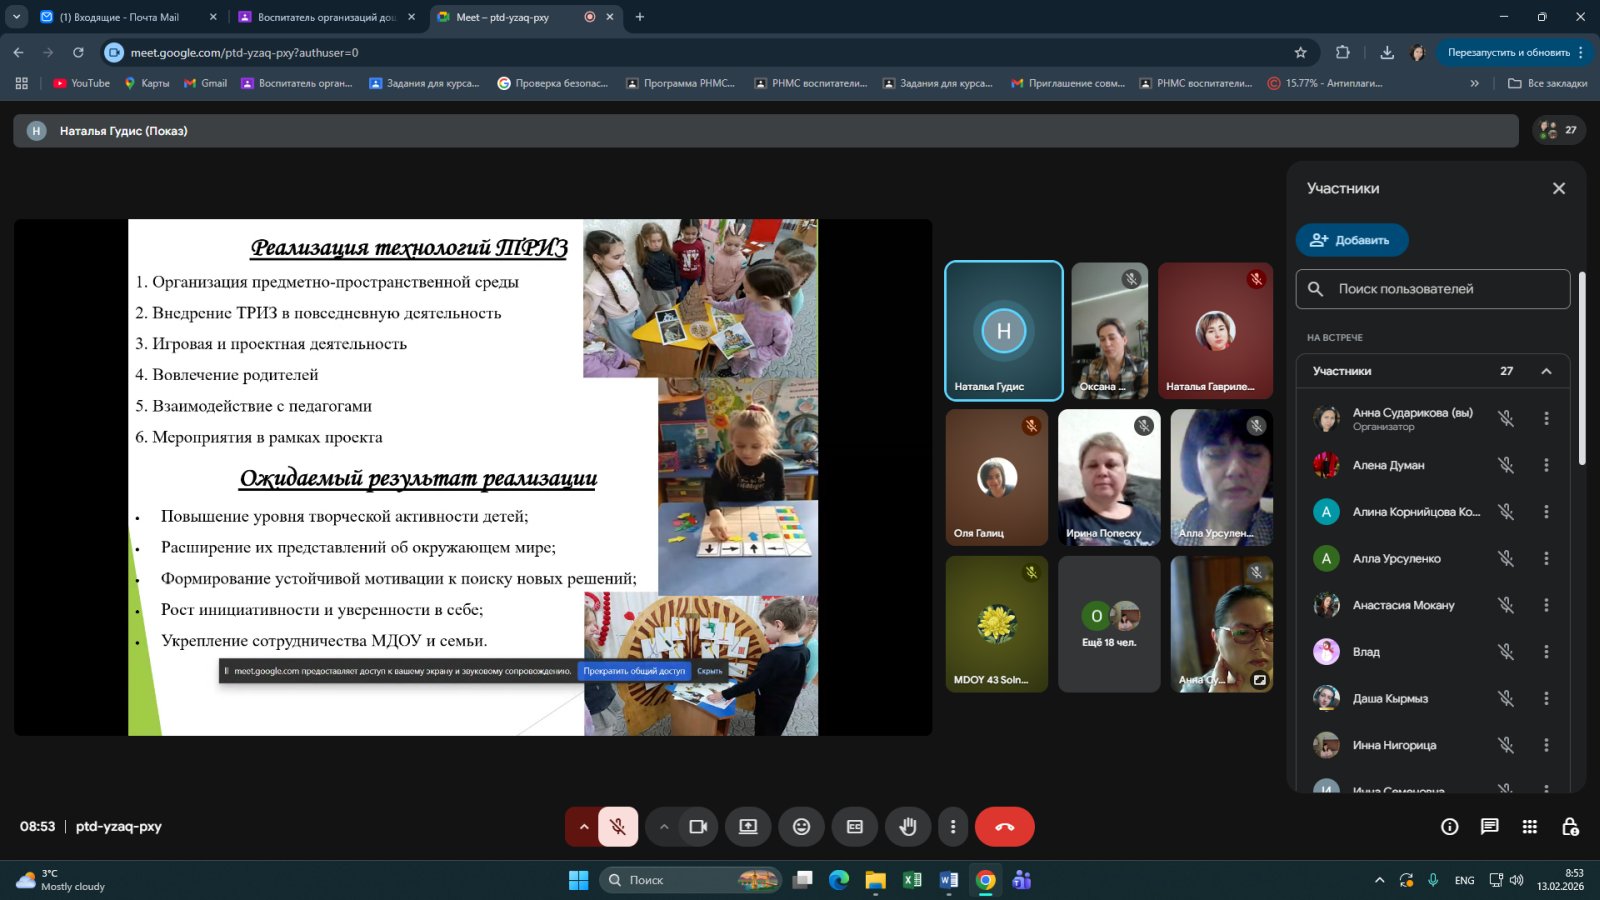Open emoji reactions button
This screenshot has width=1600, height=900.
pos(801,827)
